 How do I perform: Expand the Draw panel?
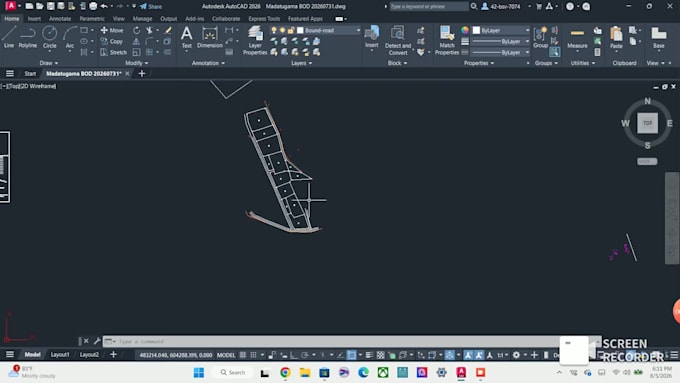click(x=49, y=63)
